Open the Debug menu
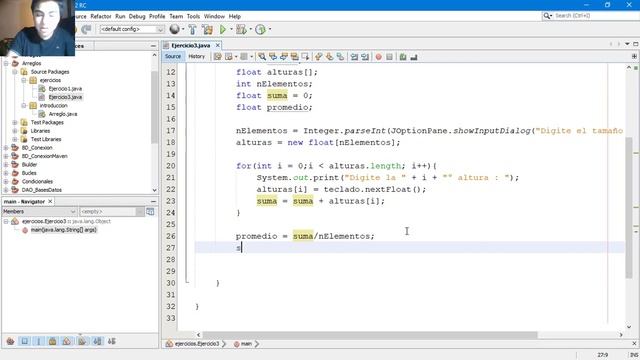640x360 pixels. point(137,16)
